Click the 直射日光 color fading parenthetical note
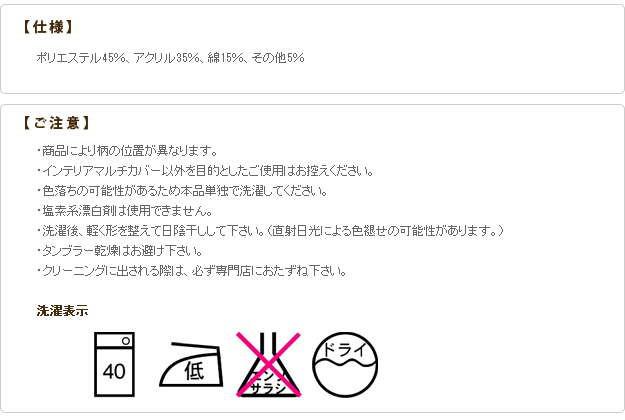The width and height of the screenshot is (625, 420). tap(384, 231)
